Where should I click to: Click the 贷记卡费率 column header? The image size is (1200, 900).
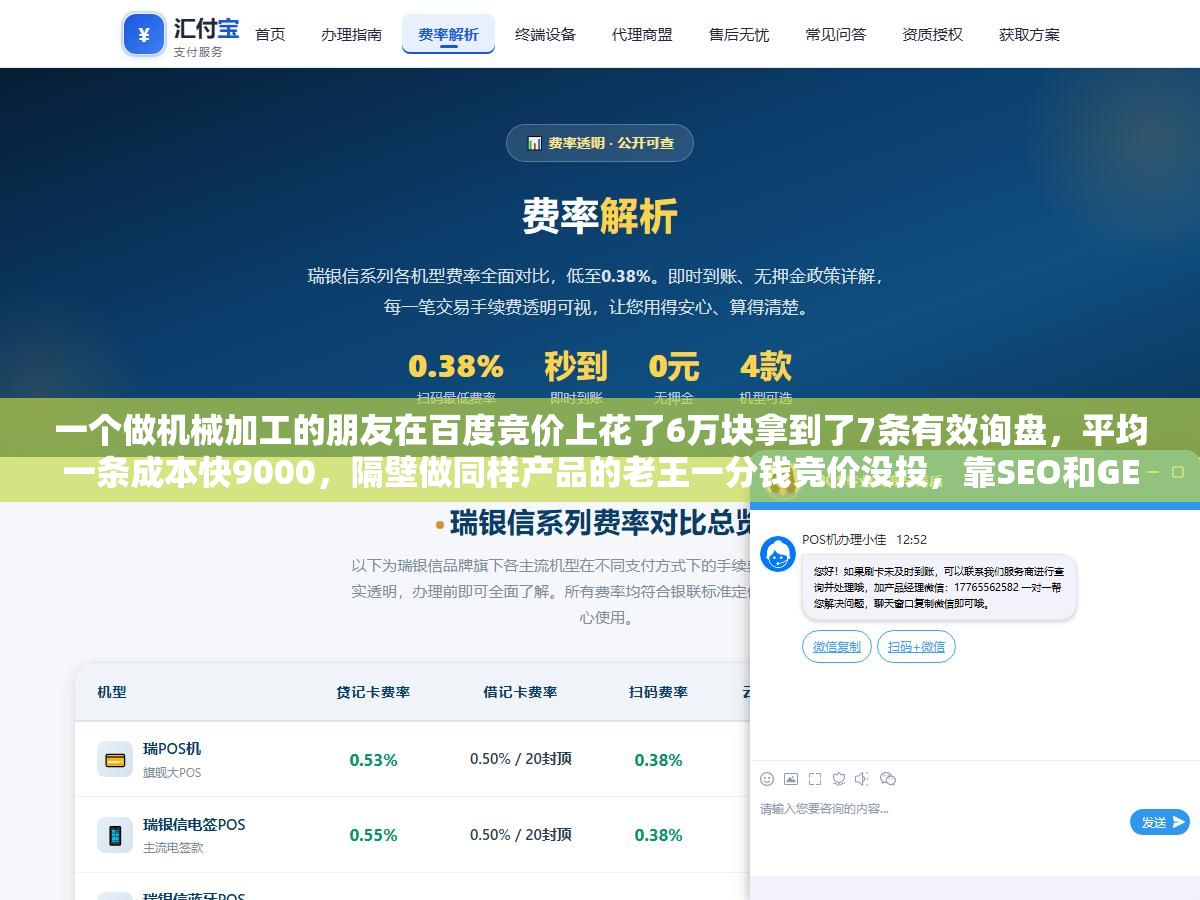point(373,692)
